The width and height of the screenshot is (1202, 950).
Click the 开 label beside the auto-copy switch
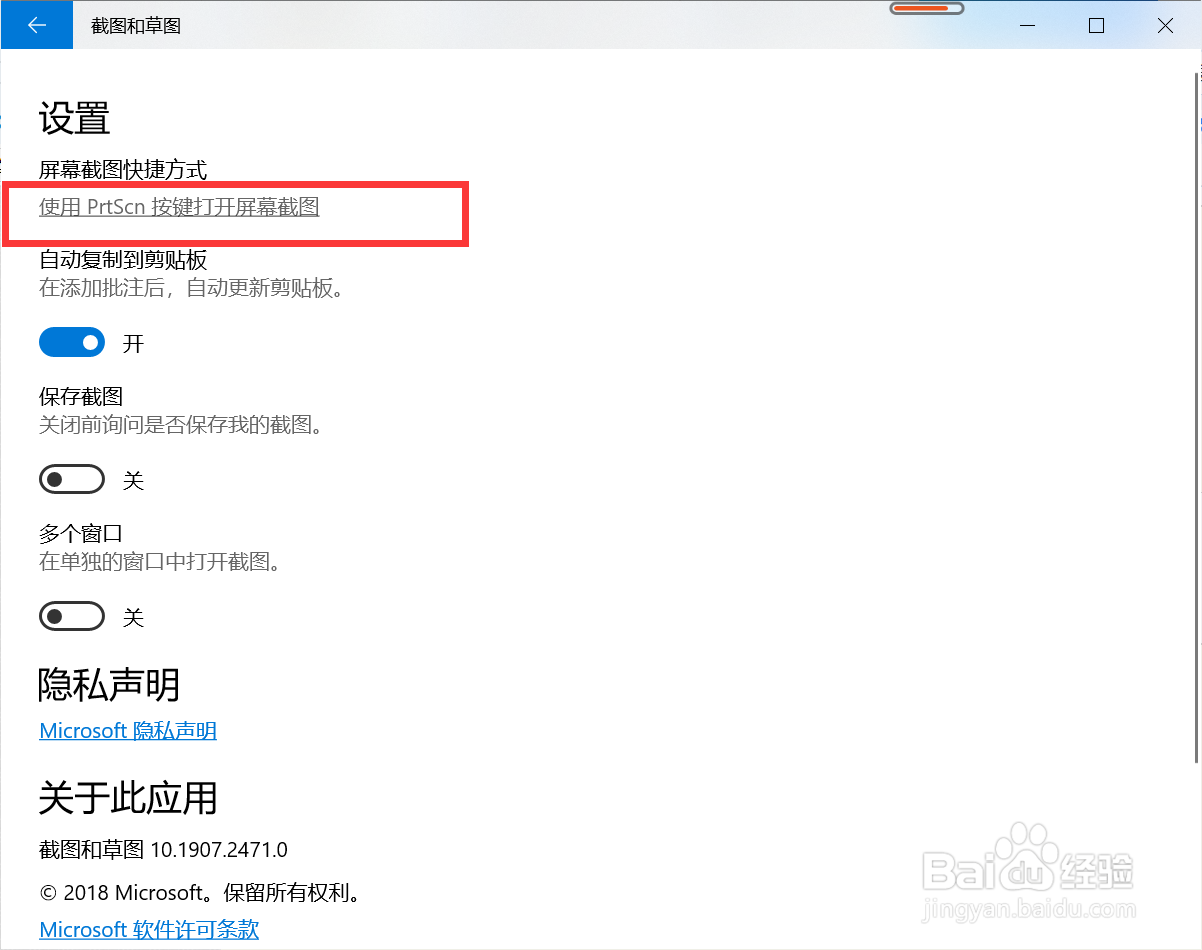click(x=134, y=342)
